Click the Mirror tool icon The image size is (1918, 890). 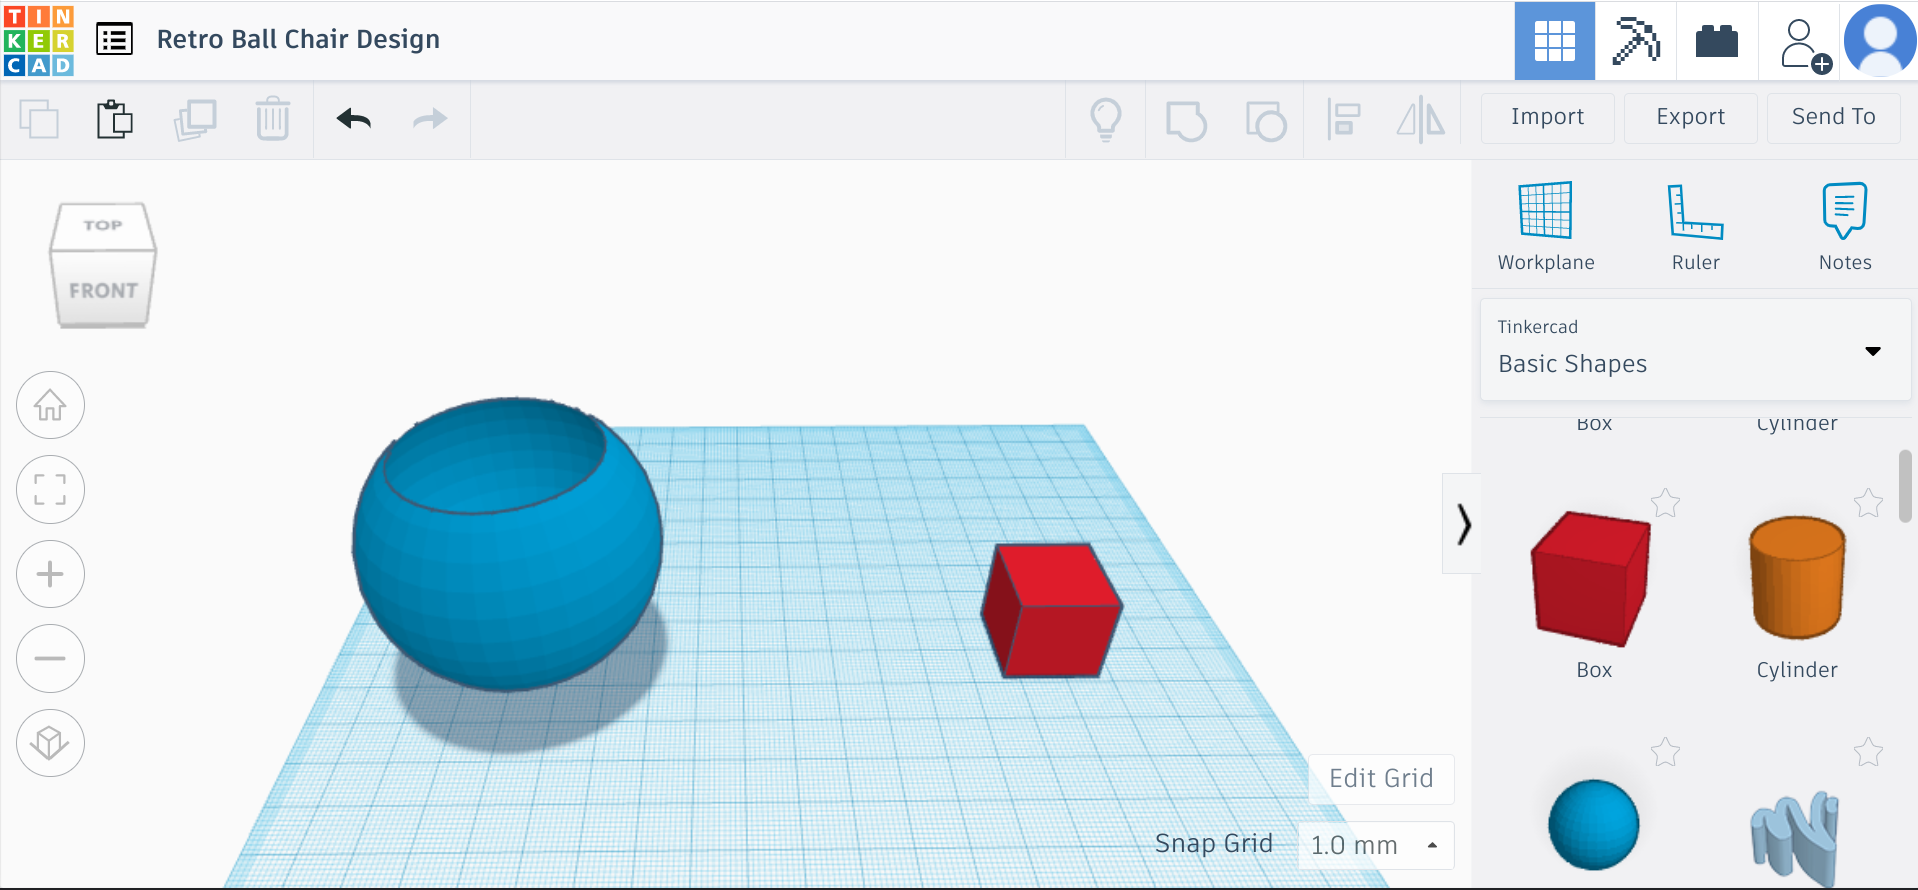coord(1421,120)
